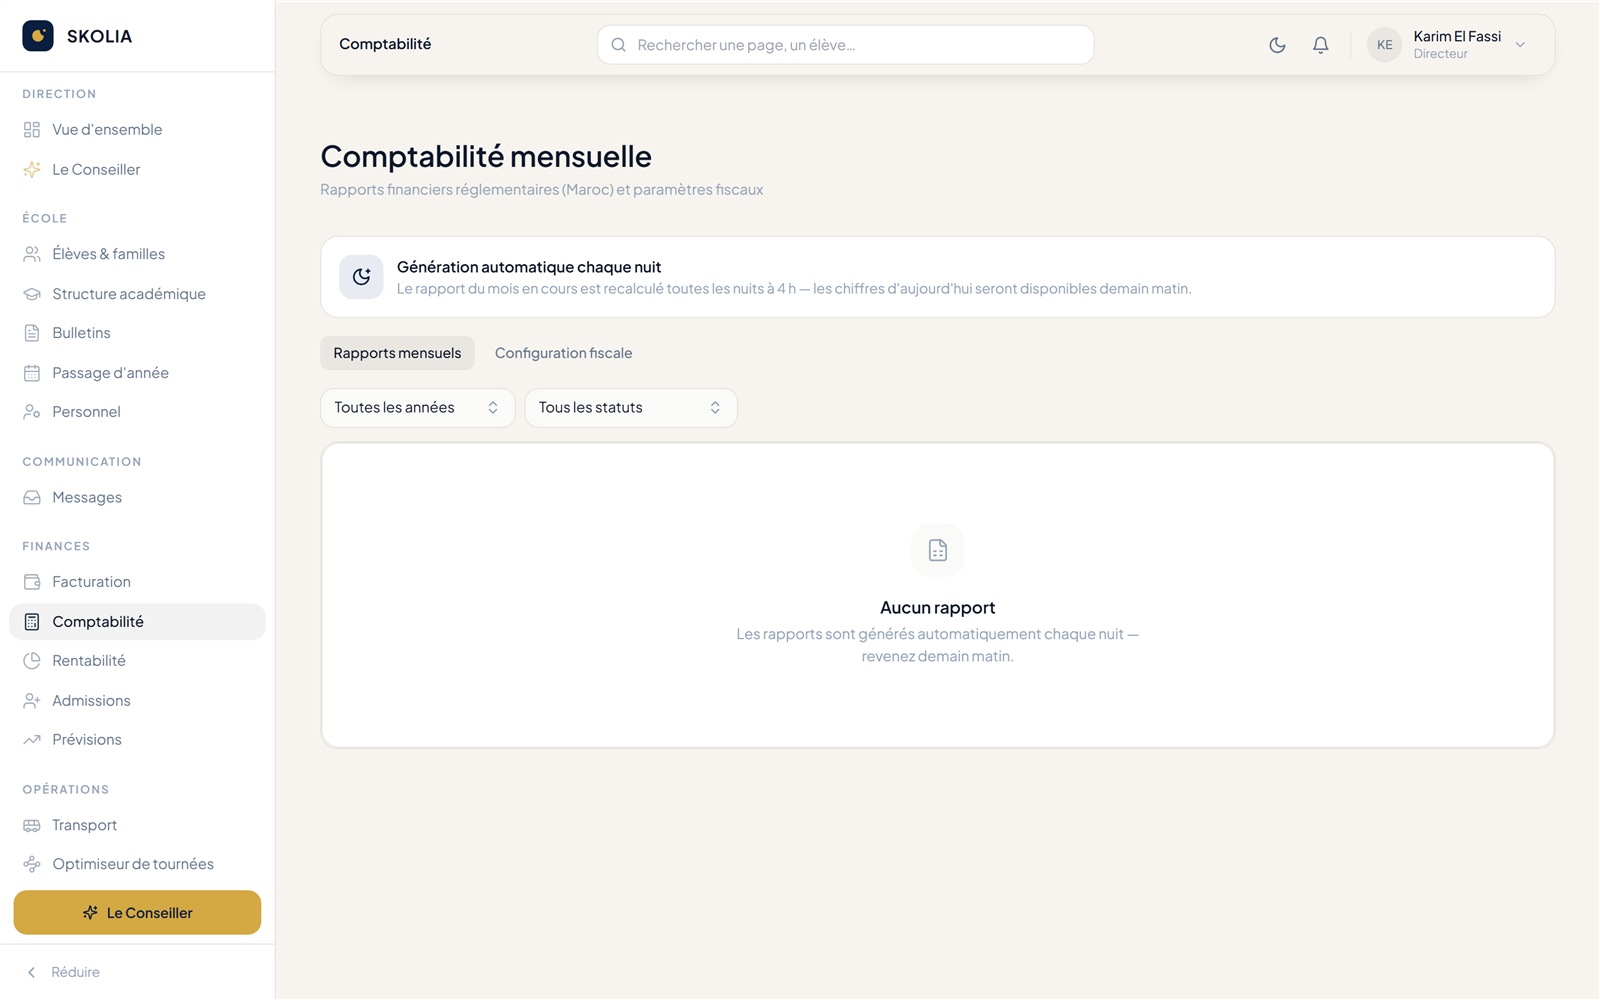Click the Vue d'ensemble grid icon
1600x1000 pixels.
click(32, 130)
